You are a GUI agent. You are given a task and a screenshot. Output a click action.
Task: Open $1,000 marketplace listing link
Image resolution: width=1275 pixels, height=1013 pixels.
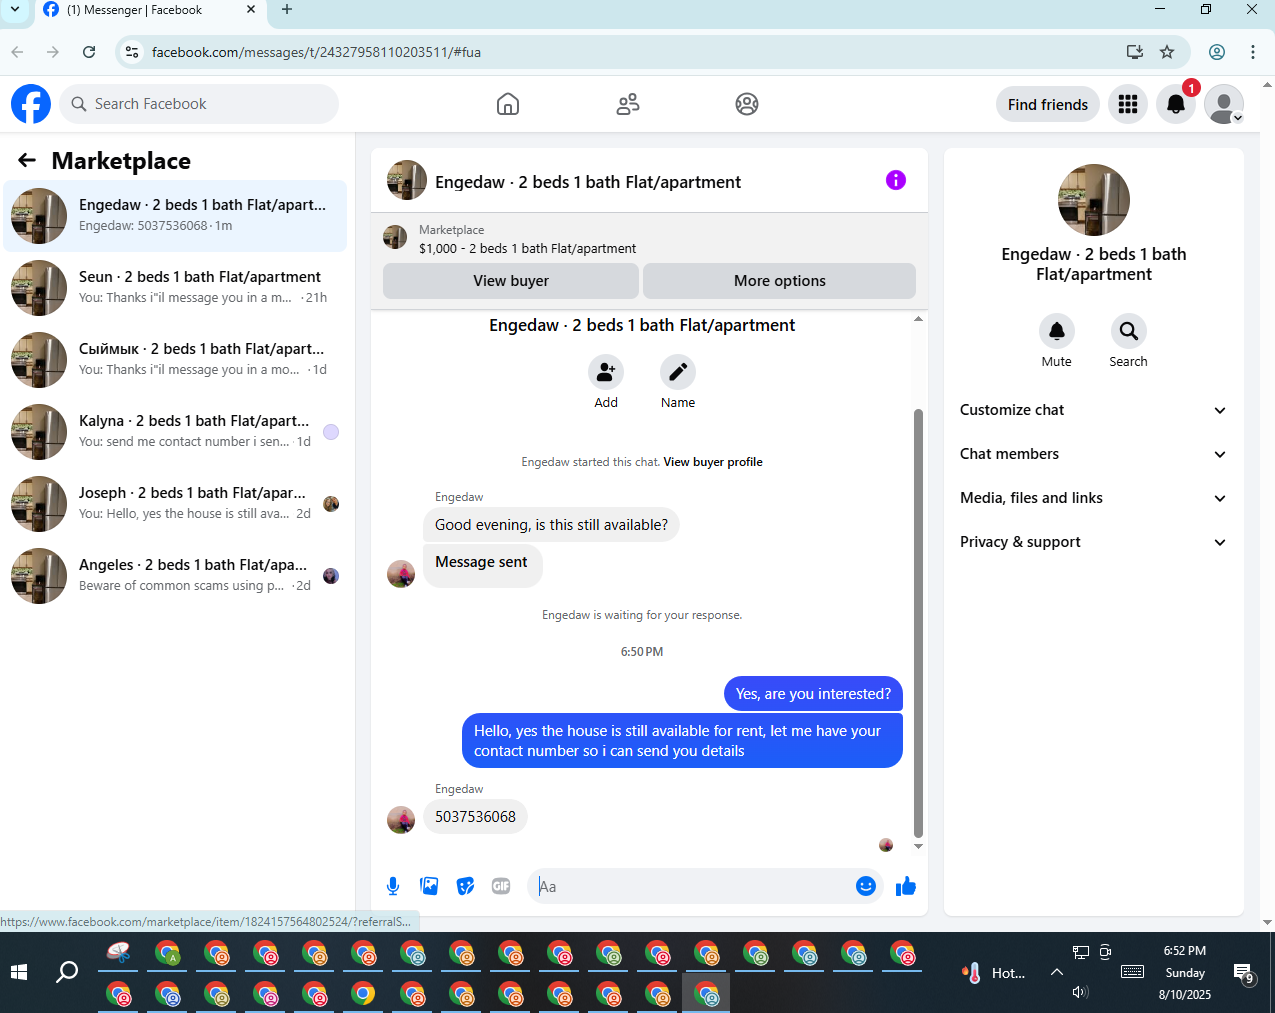click(x=527, y=248)
